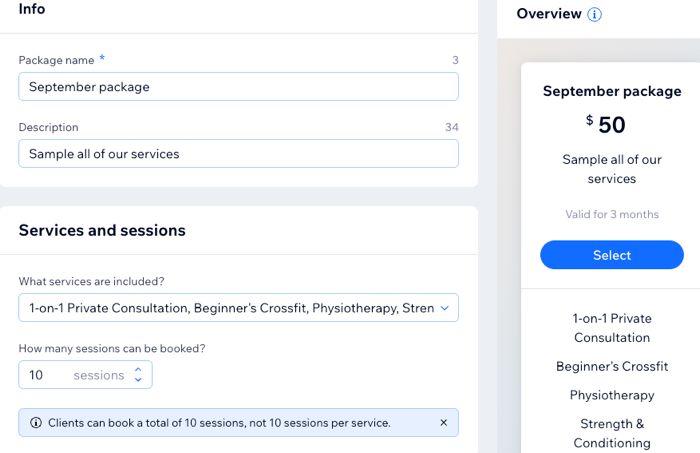Click the sessions number field showing 10

click(85, 375)
